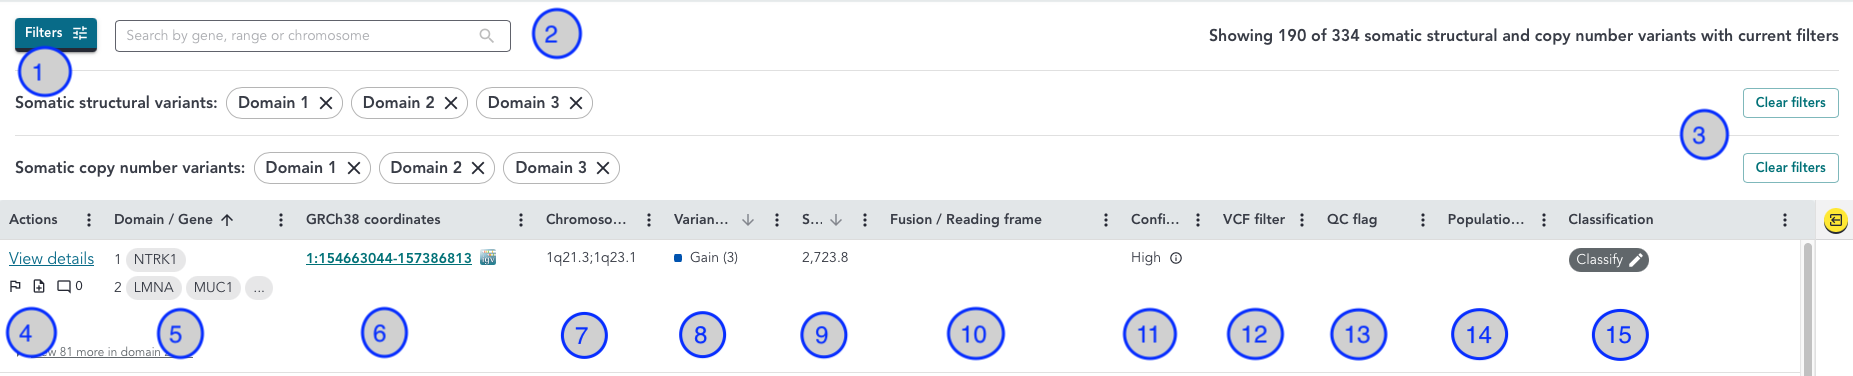Open the View details link

pyautogui.click(x=51, y=258)
